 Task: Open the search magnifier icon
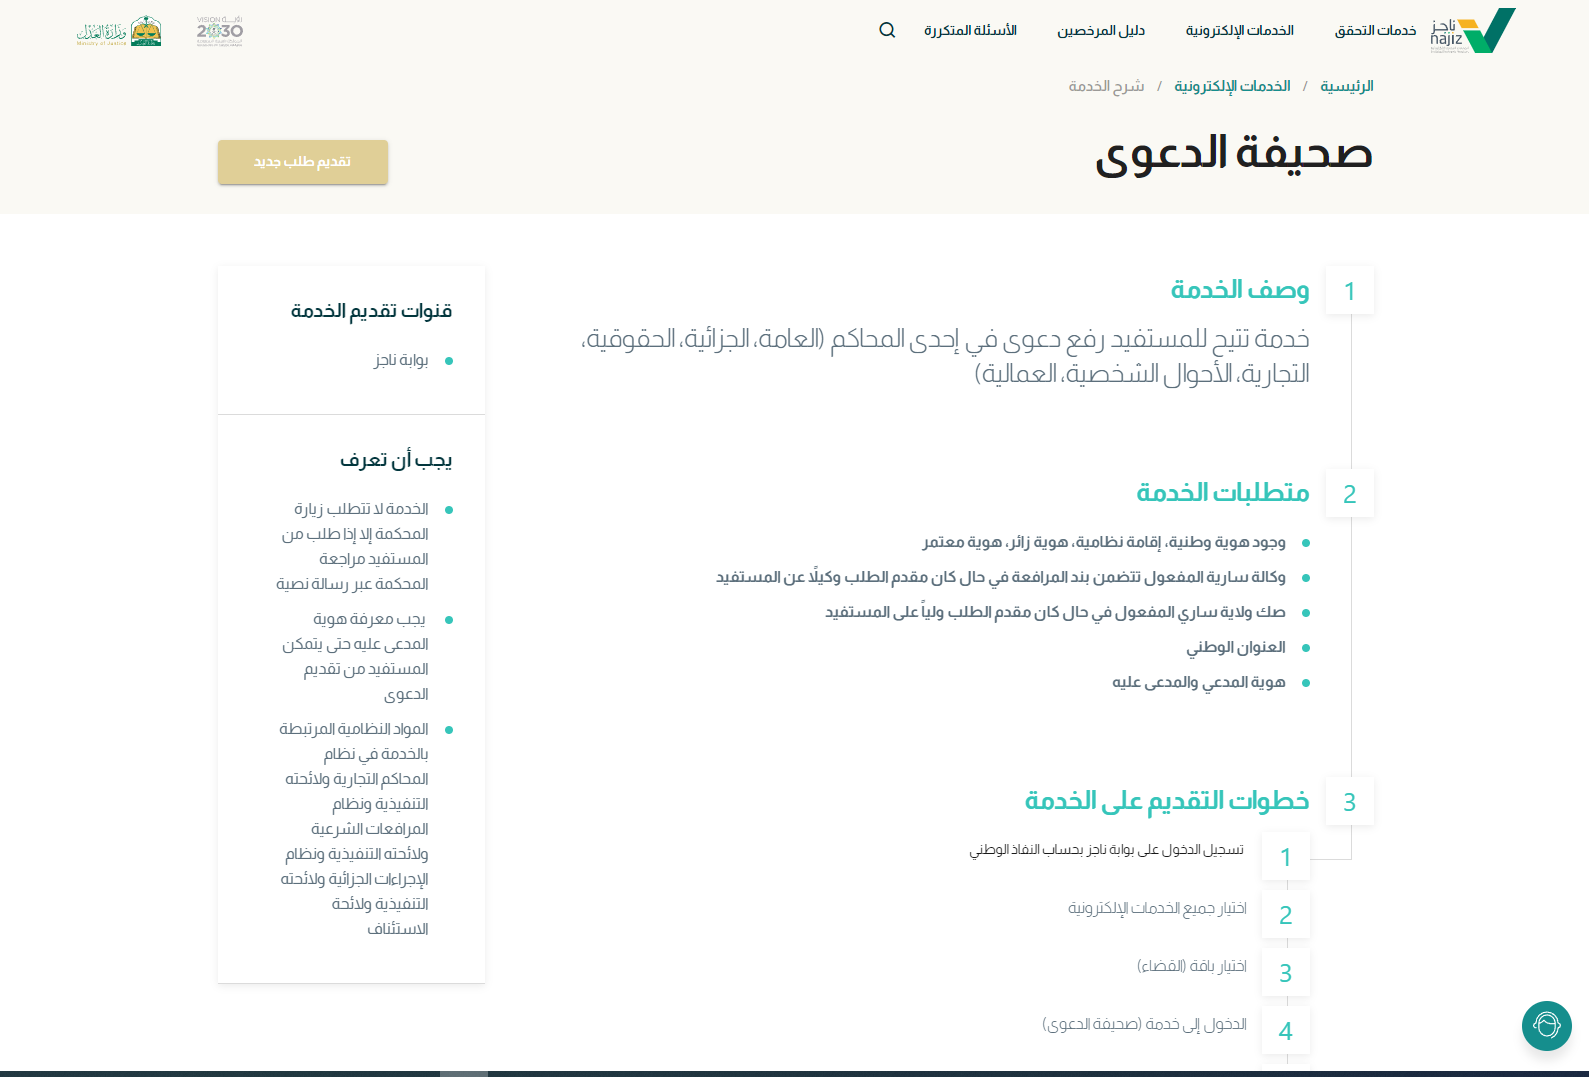pos(887,30)
